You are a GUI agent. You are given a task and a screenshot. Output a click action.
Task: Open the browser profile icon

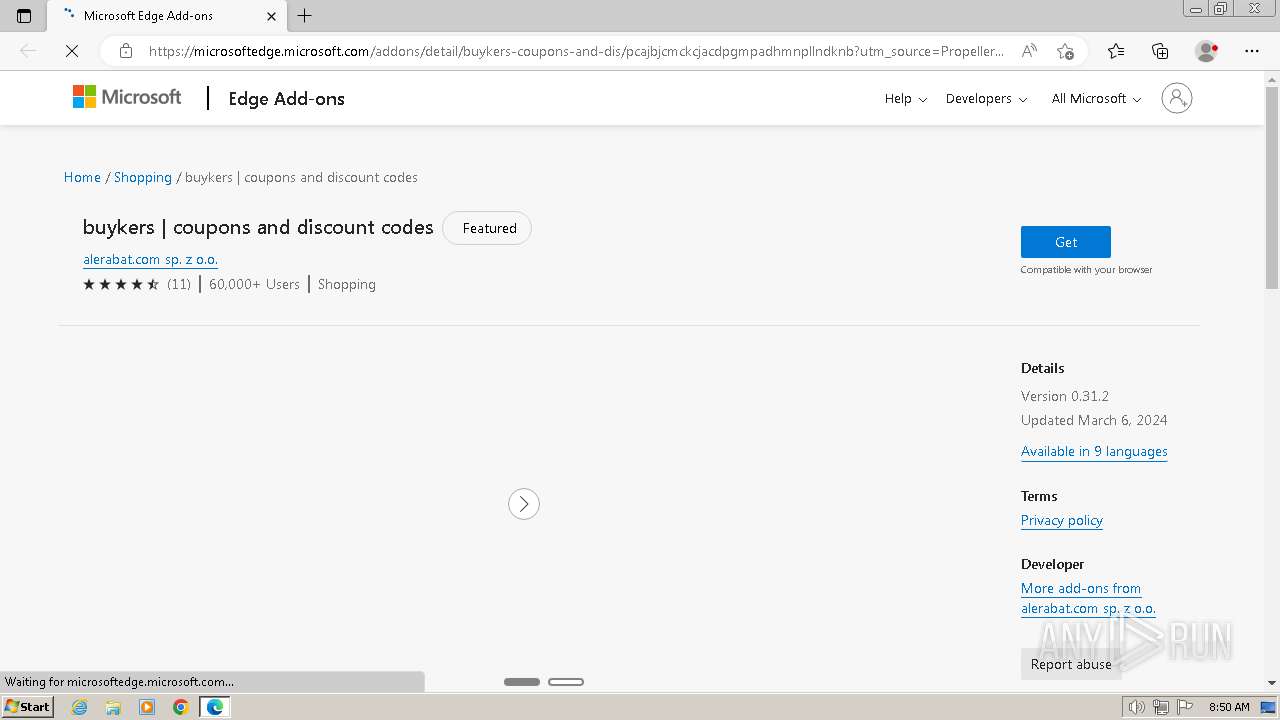point(1206,51)
